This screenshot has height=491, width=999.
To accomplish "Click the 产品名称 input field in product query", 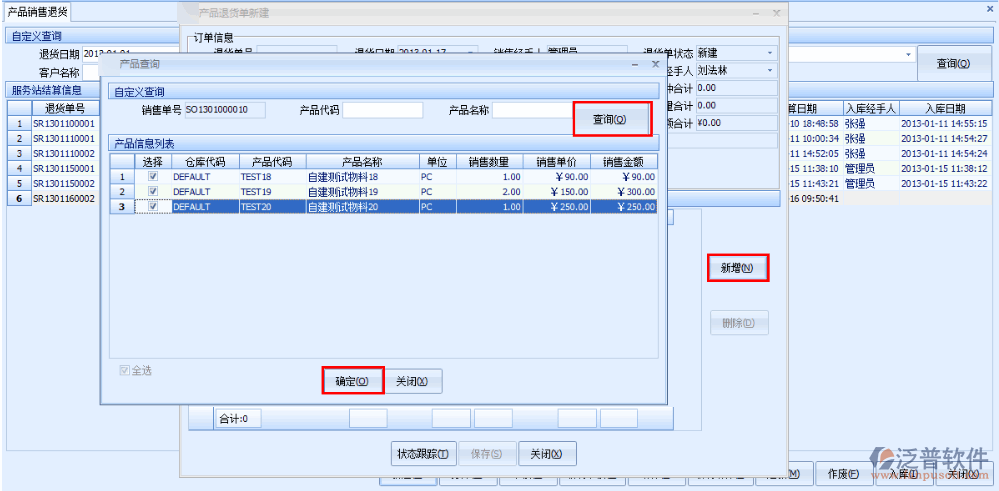I will pyautogui.click(x=534, y=110).
